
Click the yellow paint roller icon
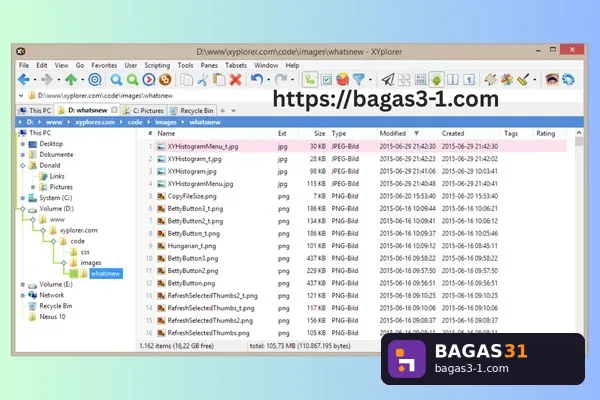tap(523, 80)
